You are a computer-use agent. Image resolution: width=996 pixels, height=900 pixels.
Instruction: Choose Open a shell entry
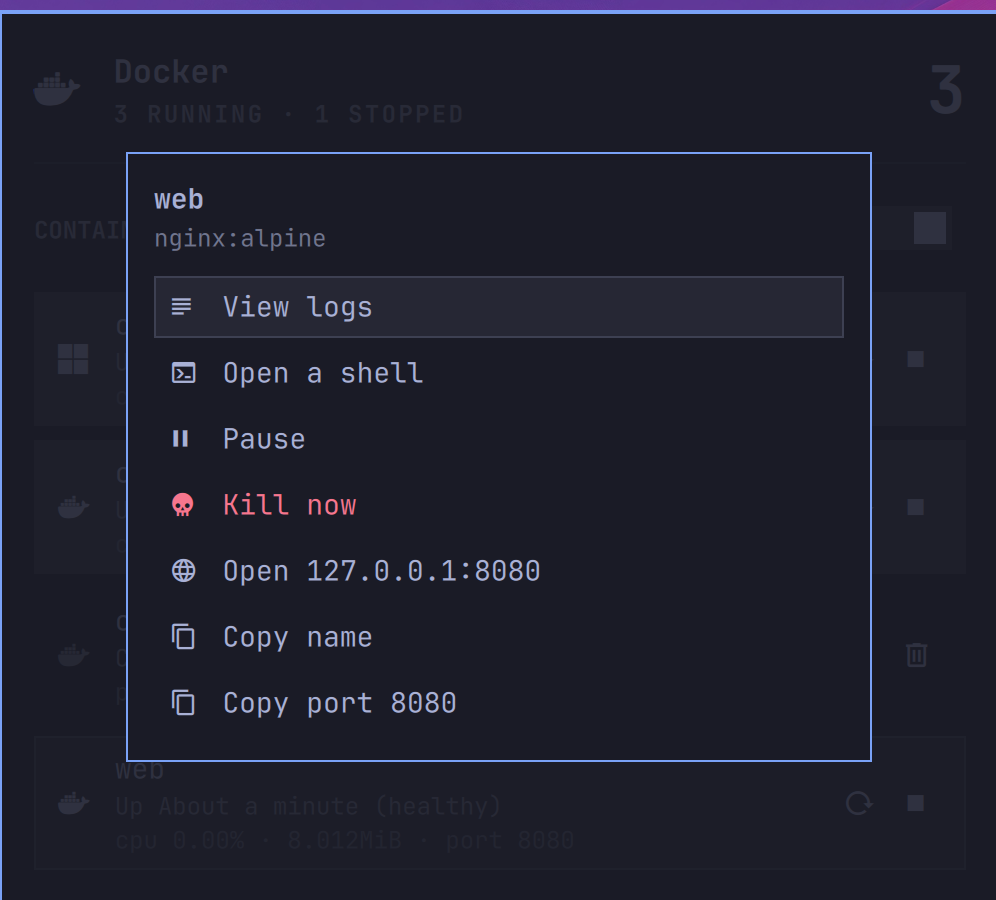(x=499, y=373)
